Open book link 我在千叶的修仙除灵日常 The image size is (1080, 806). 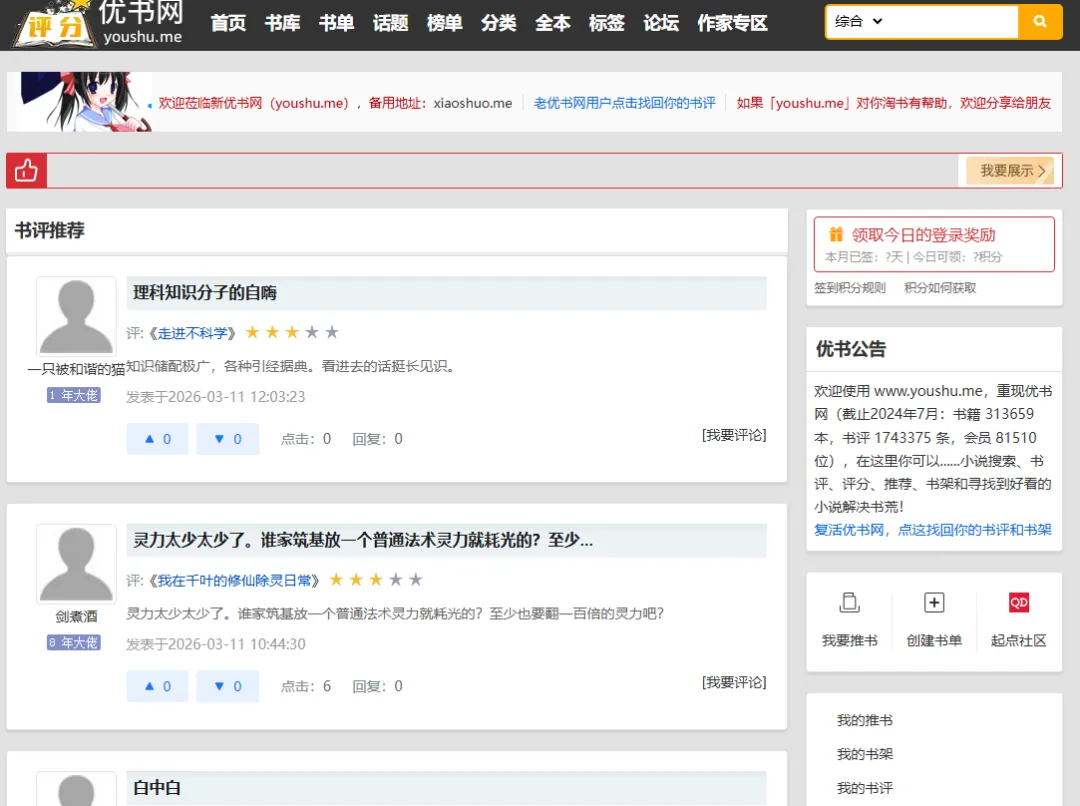(x=234, y=581)
